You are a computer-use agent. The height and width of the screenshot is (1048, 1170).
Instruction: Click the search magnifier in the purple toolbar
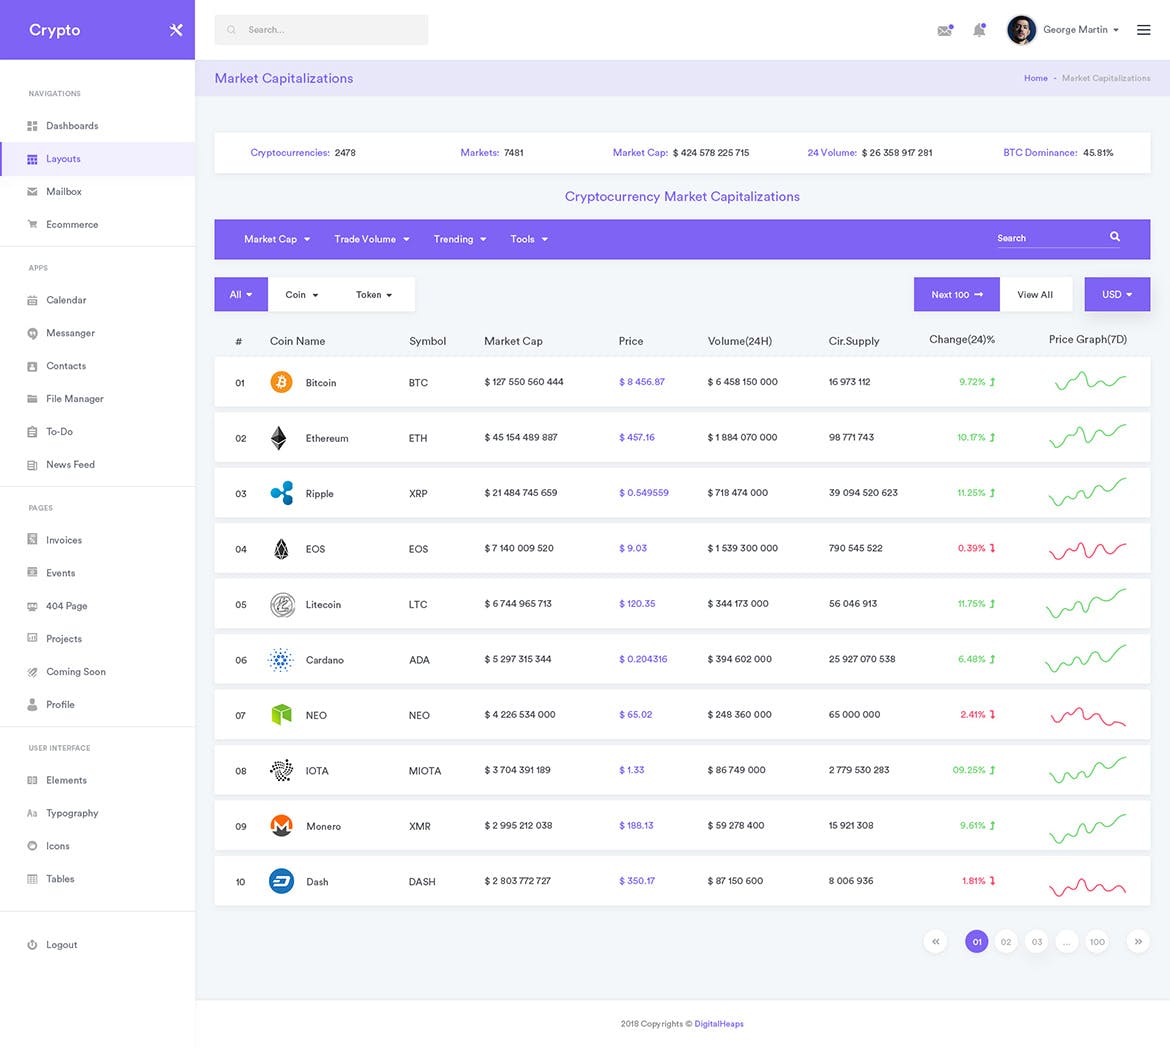(x=1114, y=237)
